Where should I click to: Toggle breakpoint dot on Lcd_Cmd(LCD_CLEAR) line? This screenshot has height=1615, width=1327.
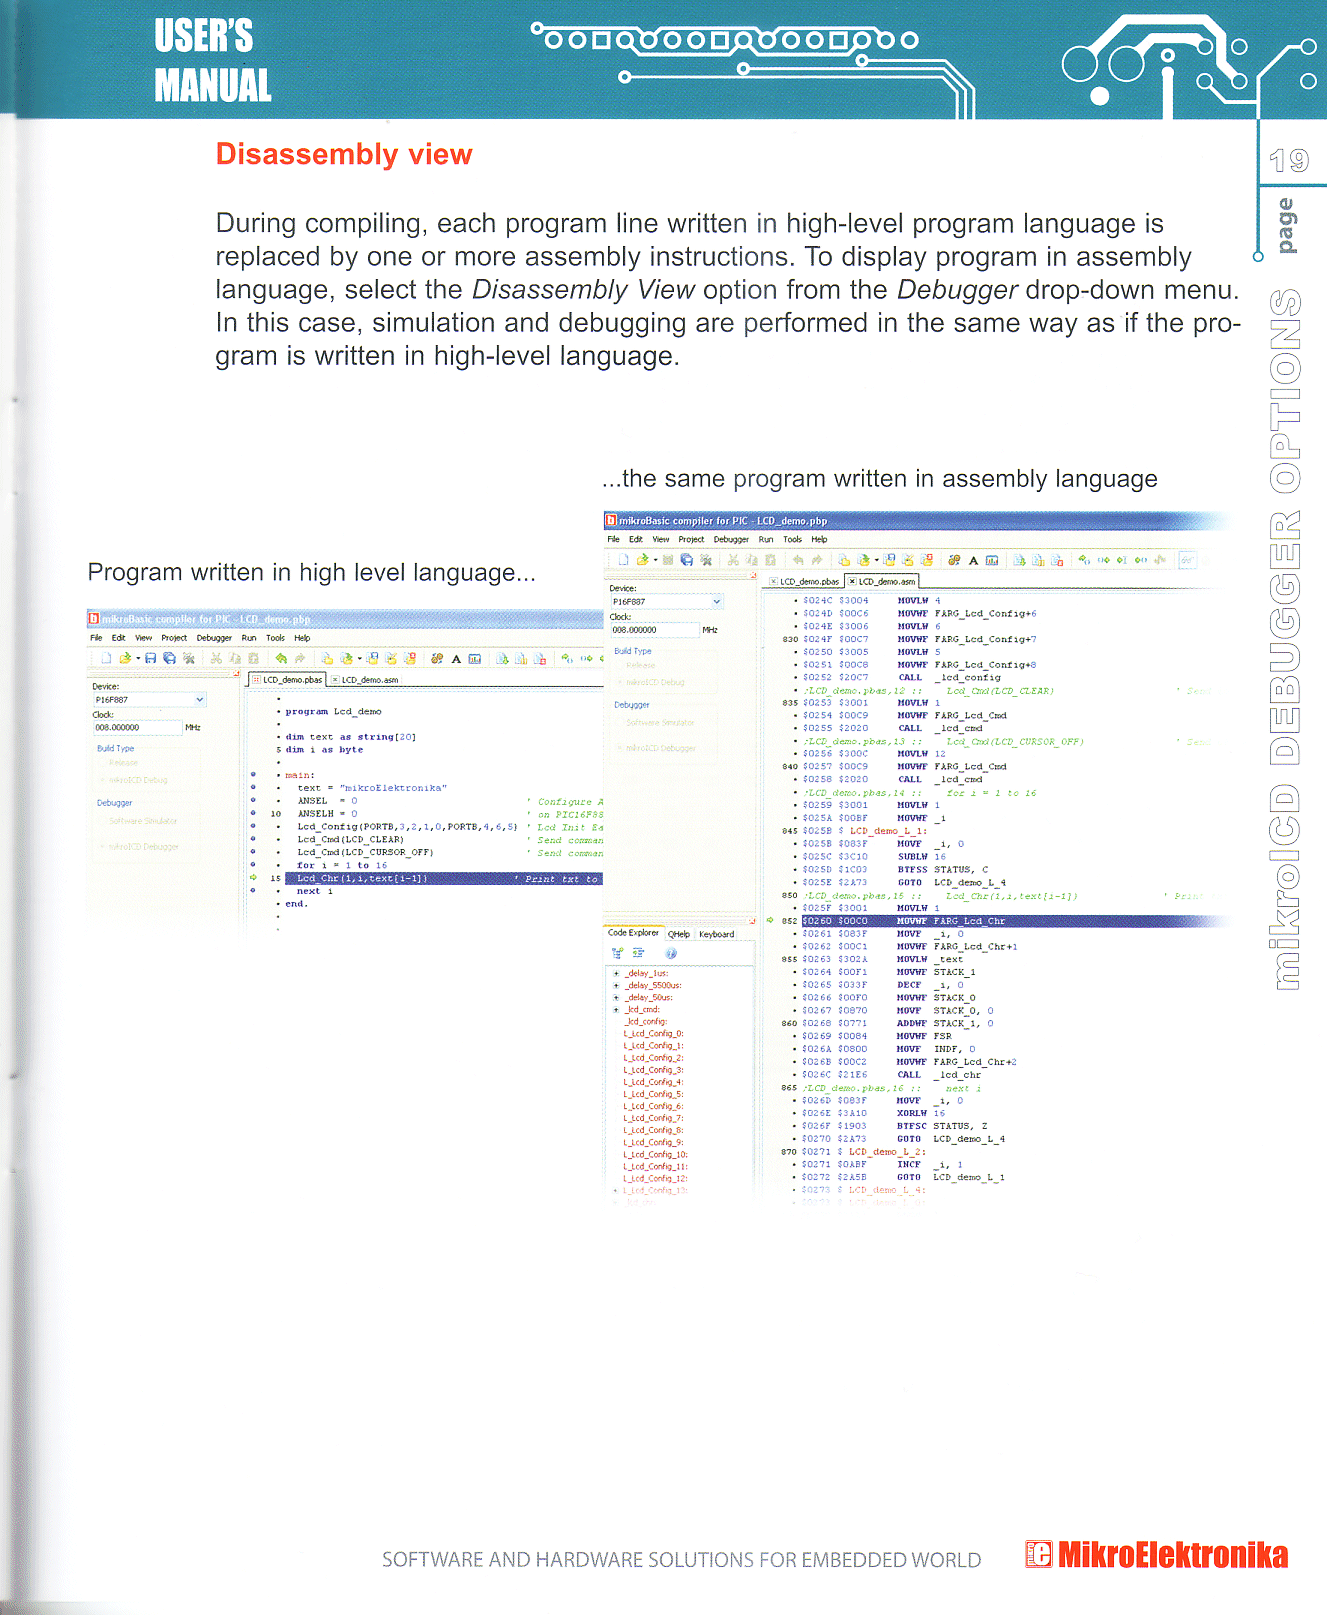click(253, 839)
